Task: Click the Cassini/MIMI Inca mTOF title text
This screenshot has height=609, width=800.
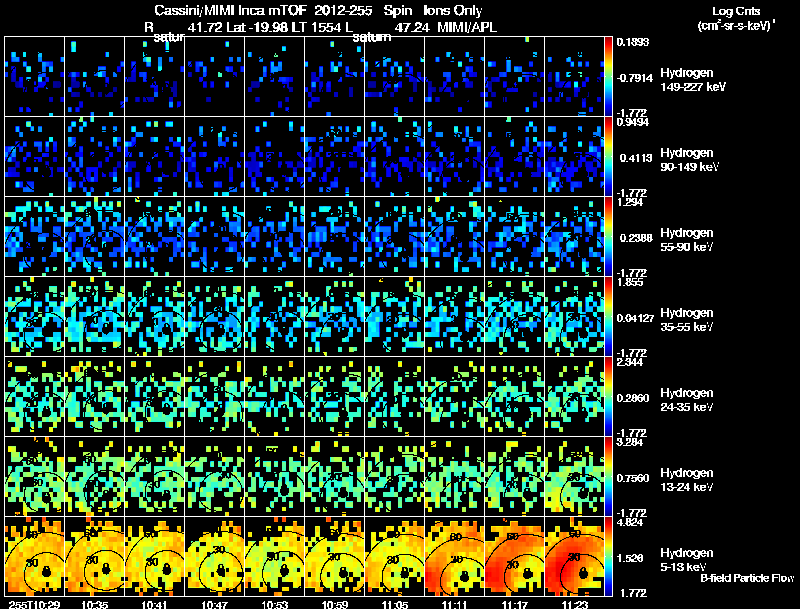Action: pos(230,10)
